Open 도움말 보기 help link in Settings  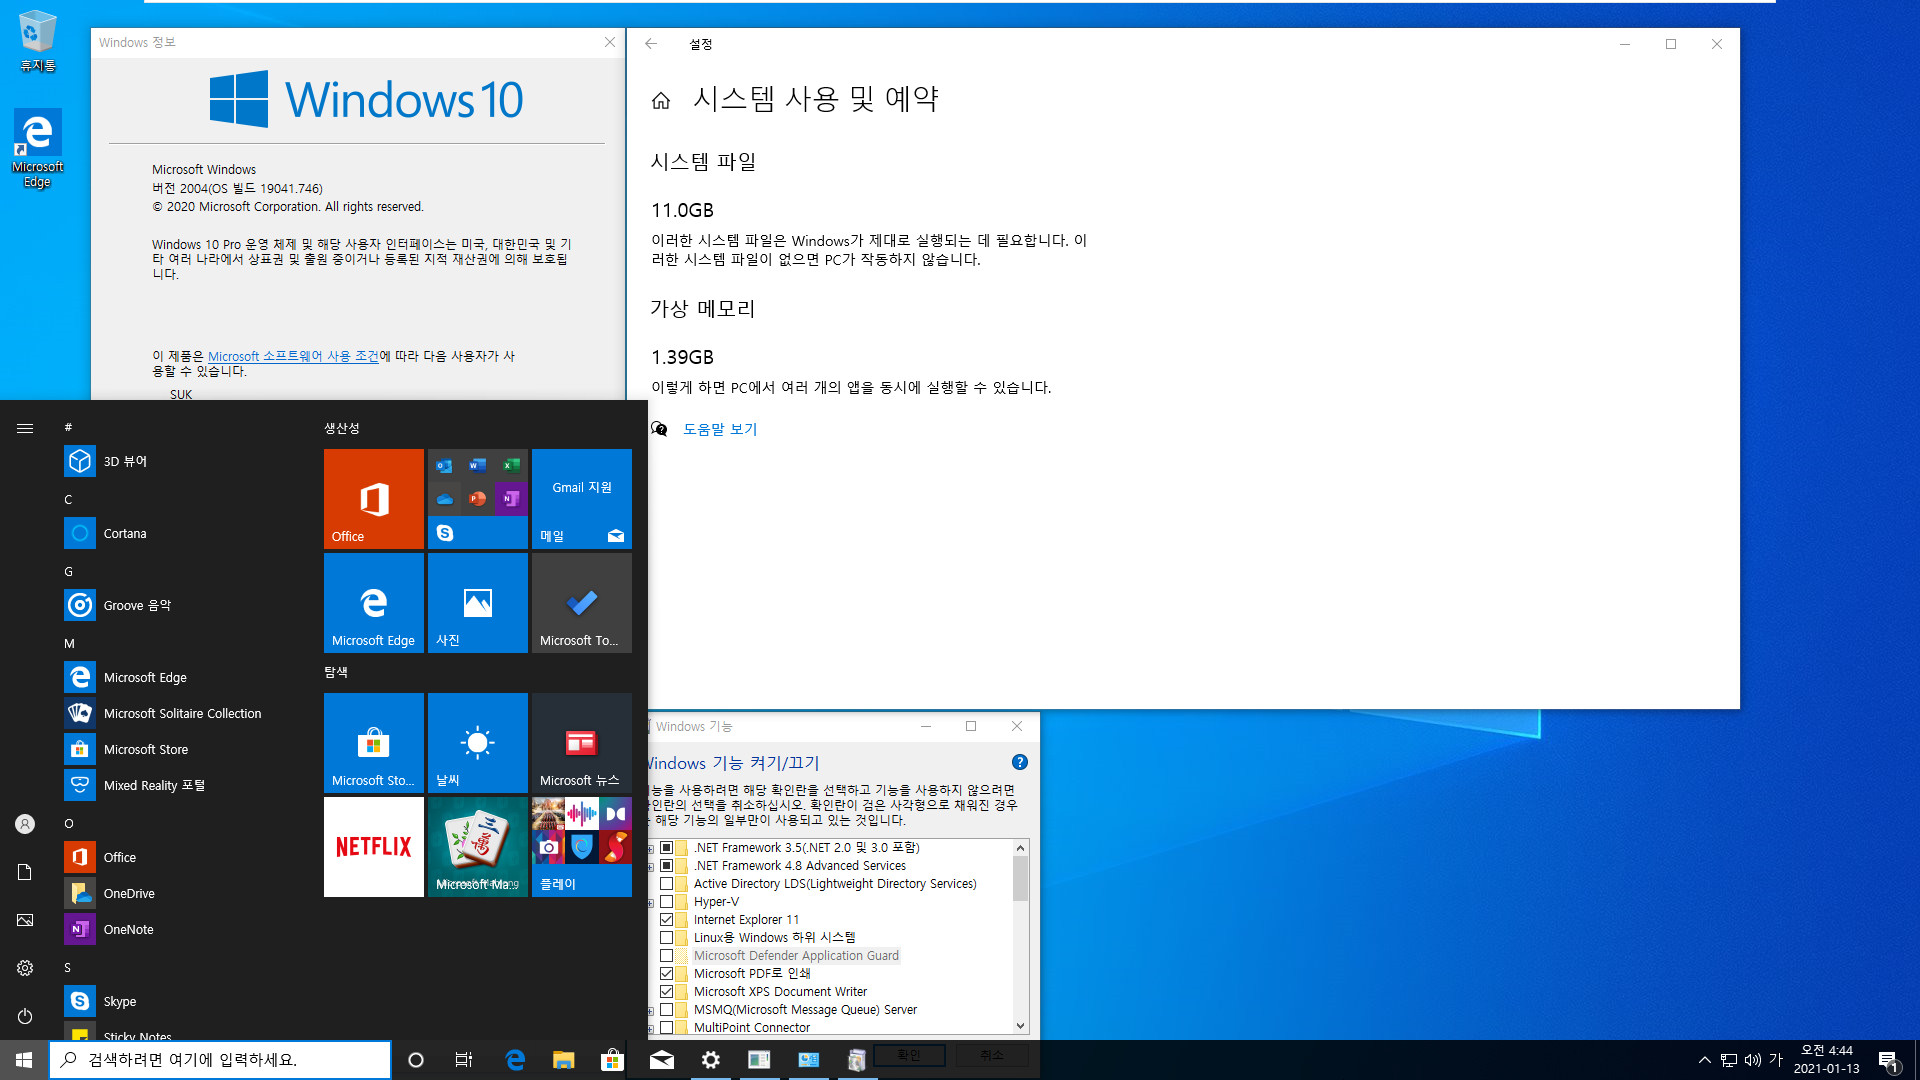tap(720, 429)
